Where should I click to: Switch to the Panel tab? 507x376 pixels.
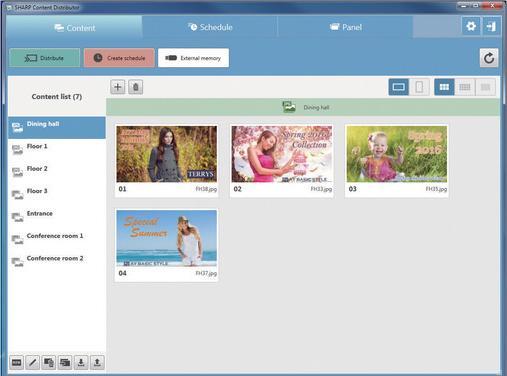[x=345, y=27]
